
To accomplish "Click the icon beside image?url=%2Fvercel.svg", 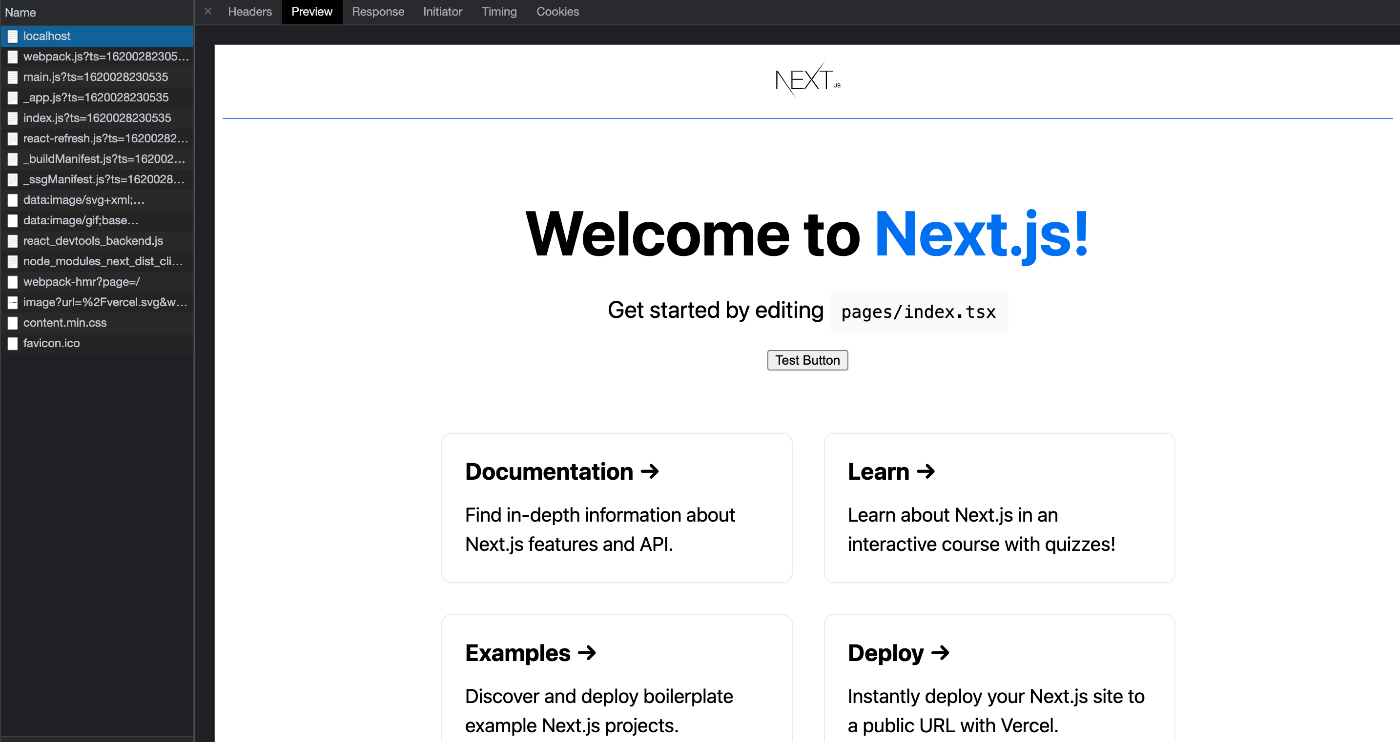I will coord(13,302).
